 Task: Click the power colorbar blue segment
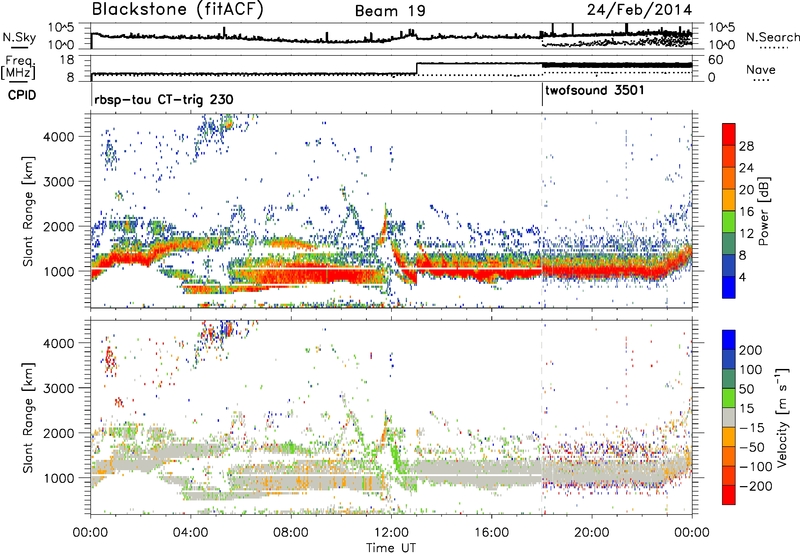coord(729,288)
